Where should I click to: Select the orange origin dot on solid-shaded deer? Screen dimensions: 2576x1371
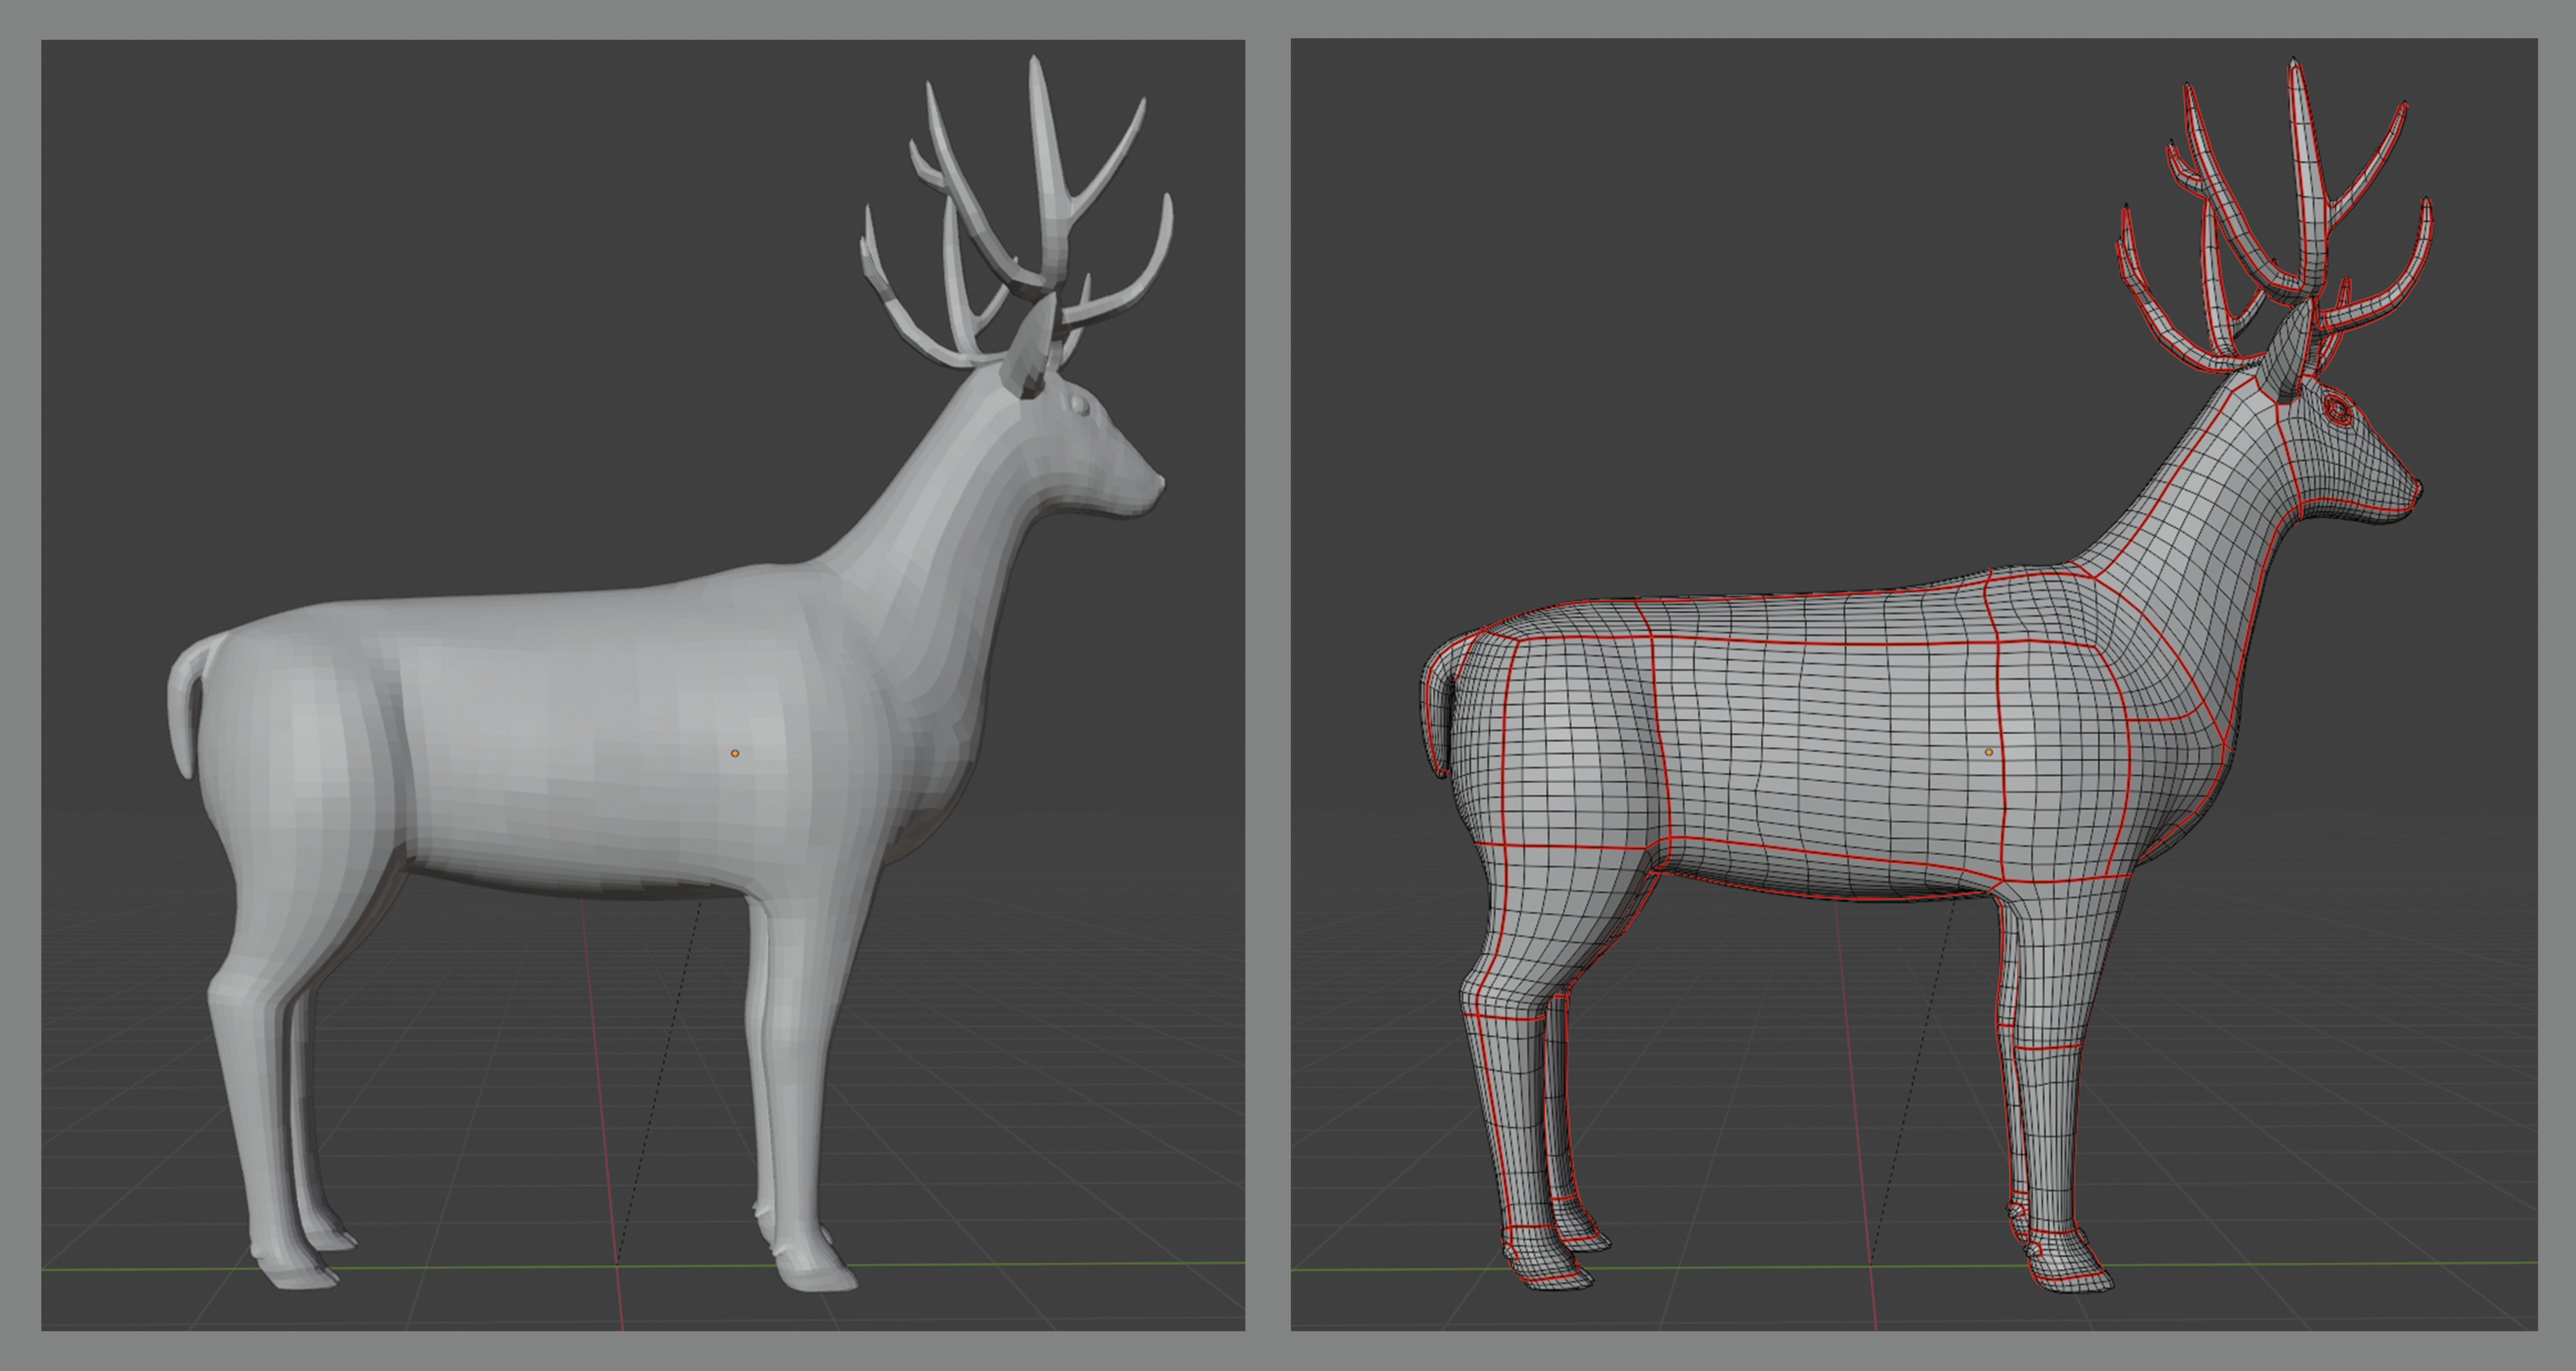click(x=735, y=753)
